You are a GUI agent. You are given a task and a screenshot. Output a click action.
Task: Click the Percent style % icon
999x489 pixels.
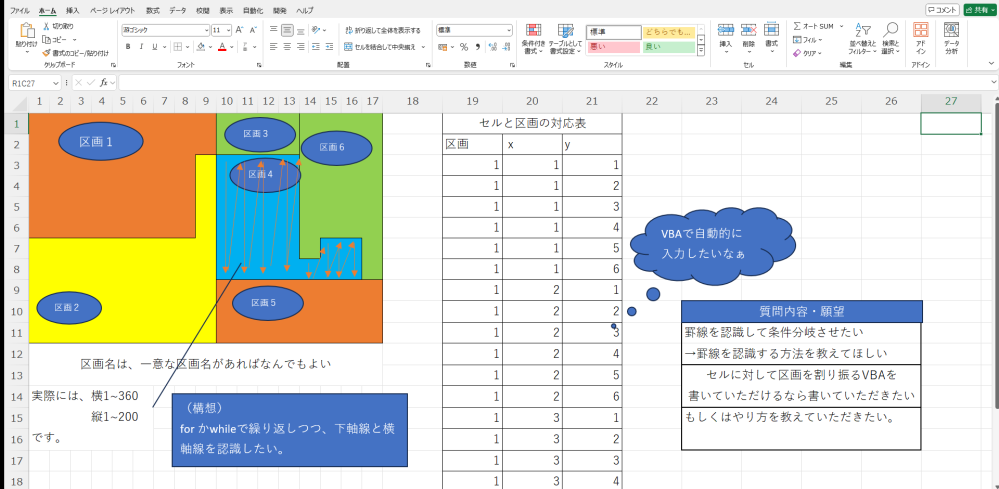tap(464, 46)
